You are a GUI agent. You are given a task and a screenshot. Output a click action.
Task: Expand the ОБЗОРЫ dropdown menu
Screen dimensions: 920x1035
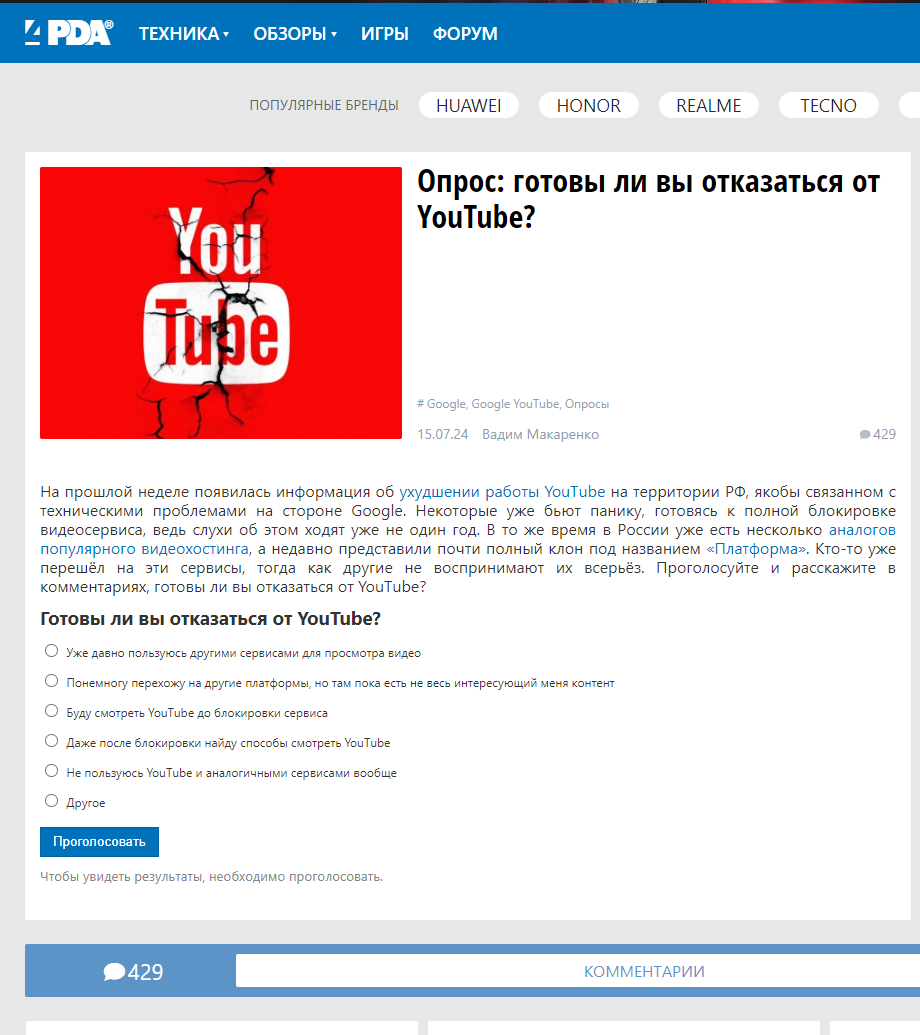click(295, 34)
